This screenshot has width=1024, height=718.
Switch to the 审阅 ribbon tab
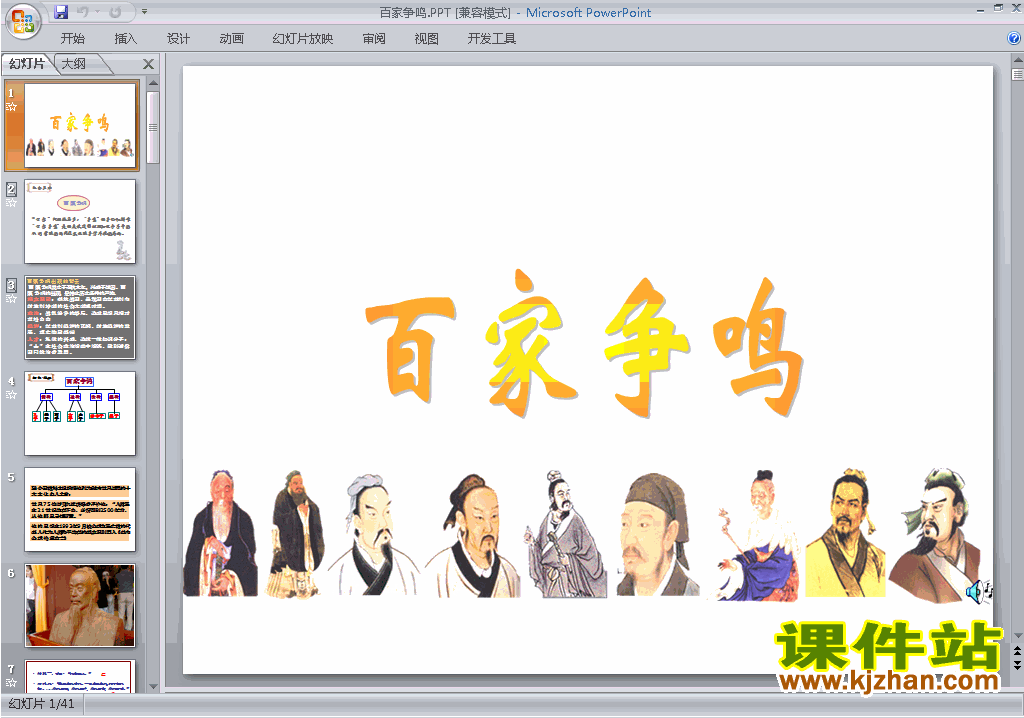point(374,39)
